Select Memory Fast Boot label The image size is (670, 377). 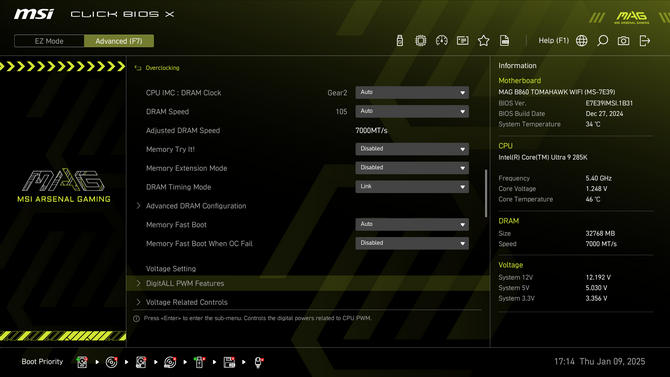pos(176,224)
